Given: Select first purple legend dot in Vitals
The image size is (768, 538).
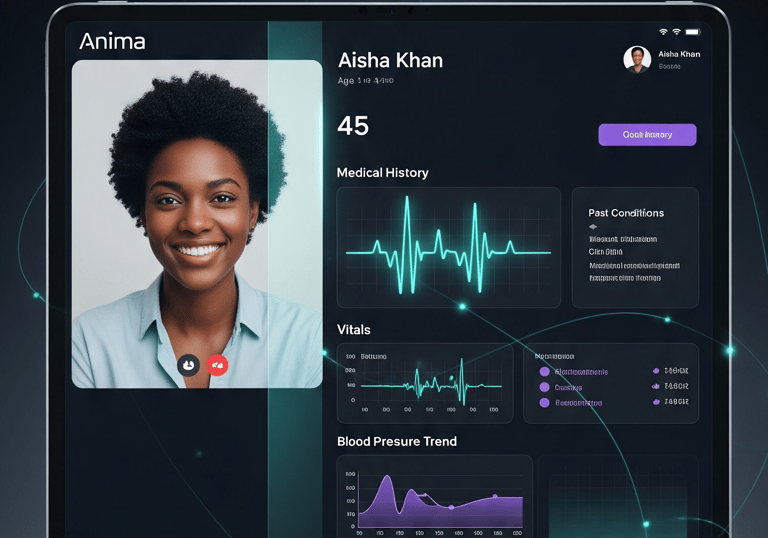Looking at the screenshot, I should click(544, 371).
